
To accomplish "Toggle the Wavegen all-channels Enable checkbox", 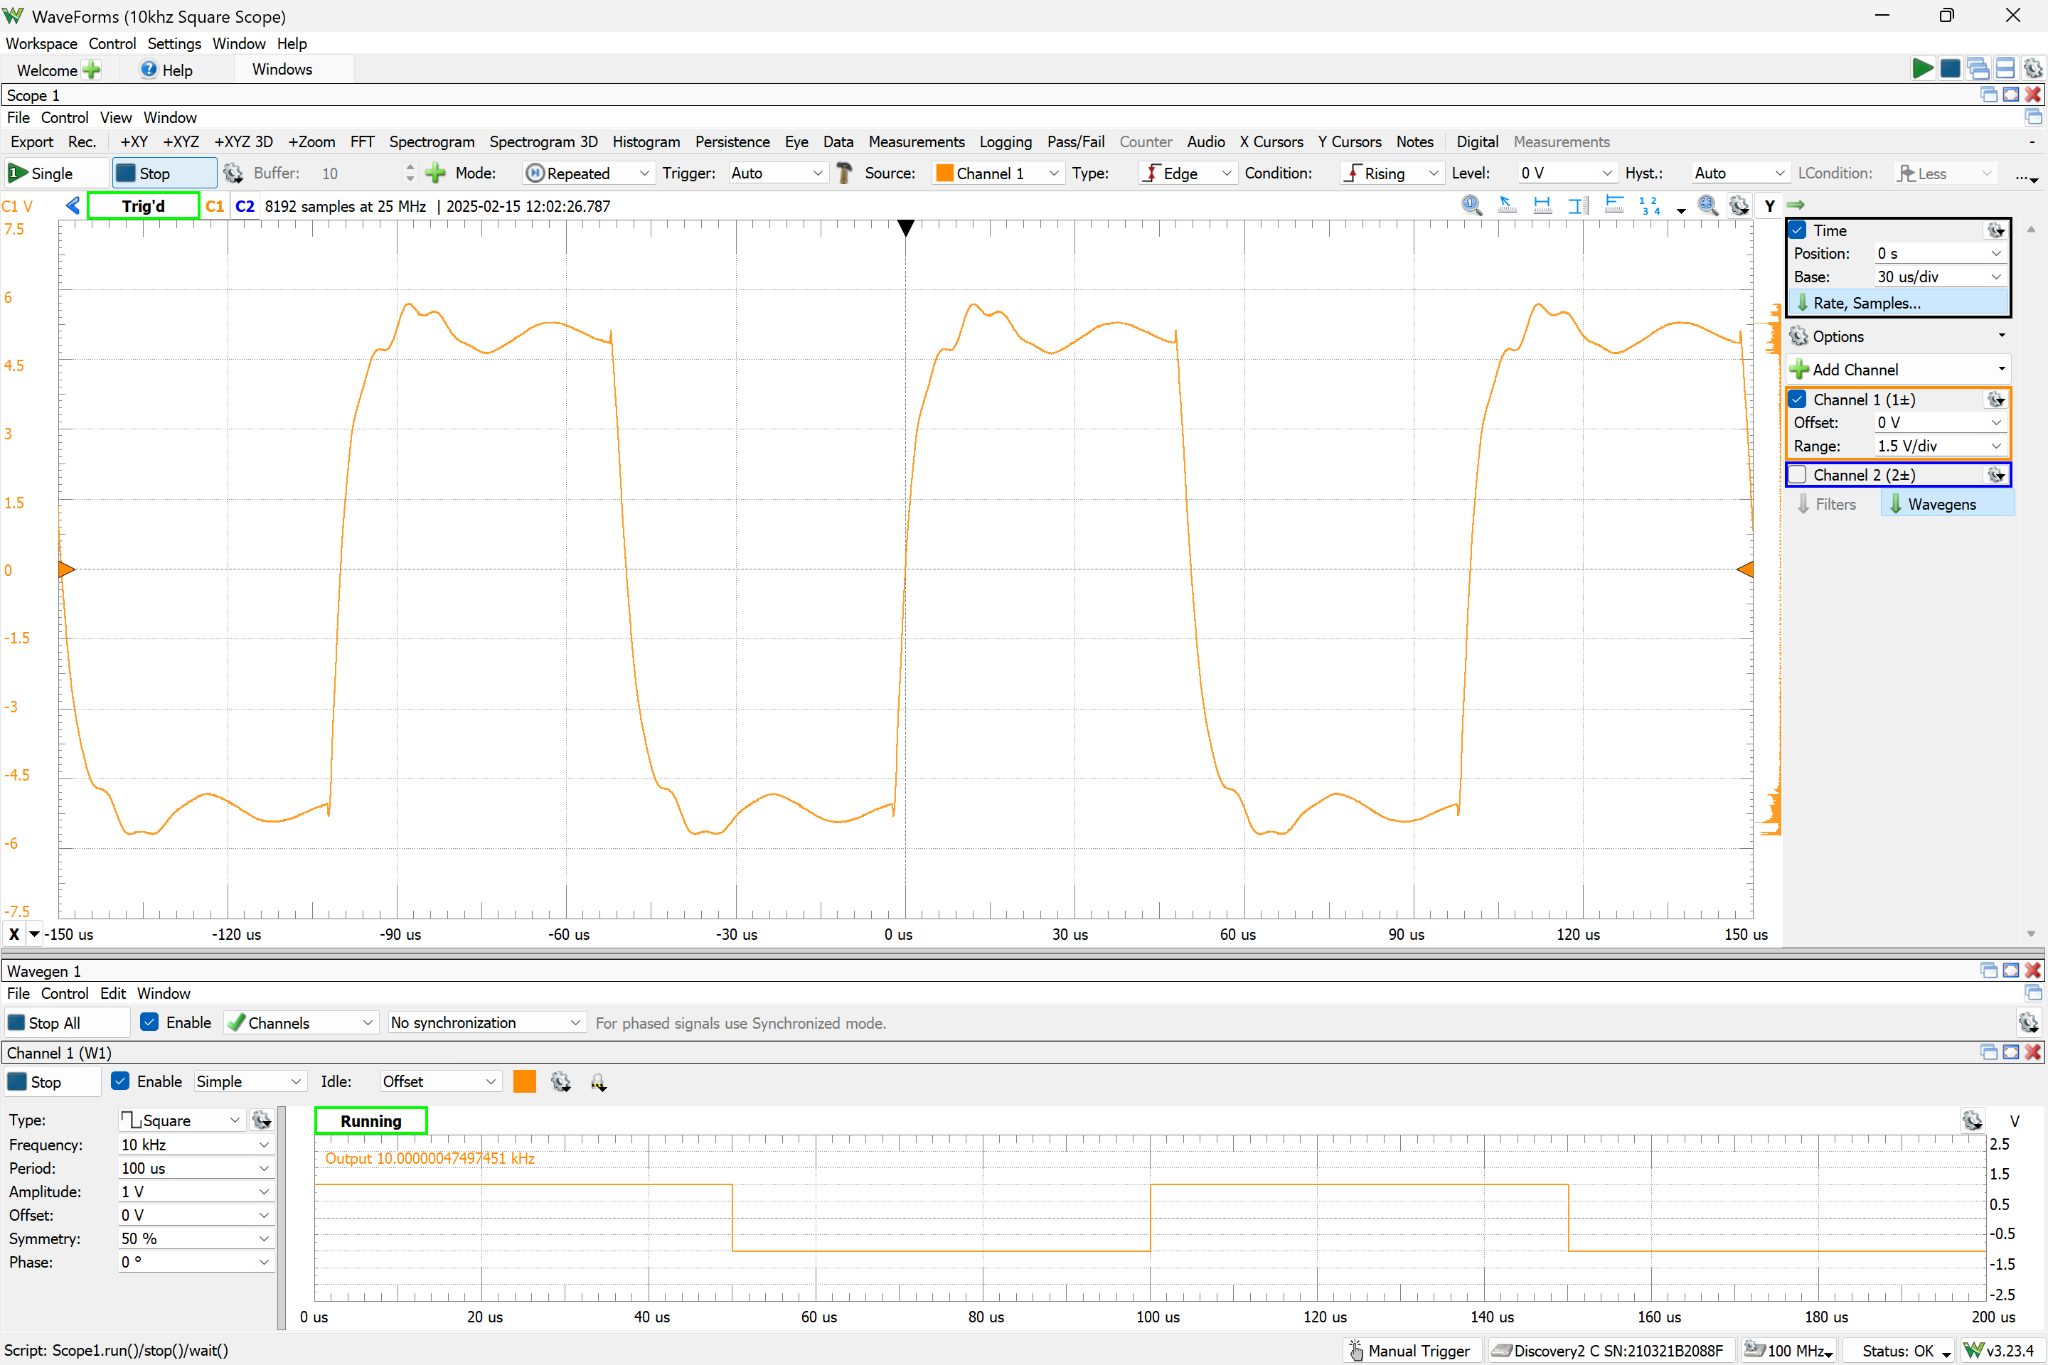I will click(x=149, y=1022).
